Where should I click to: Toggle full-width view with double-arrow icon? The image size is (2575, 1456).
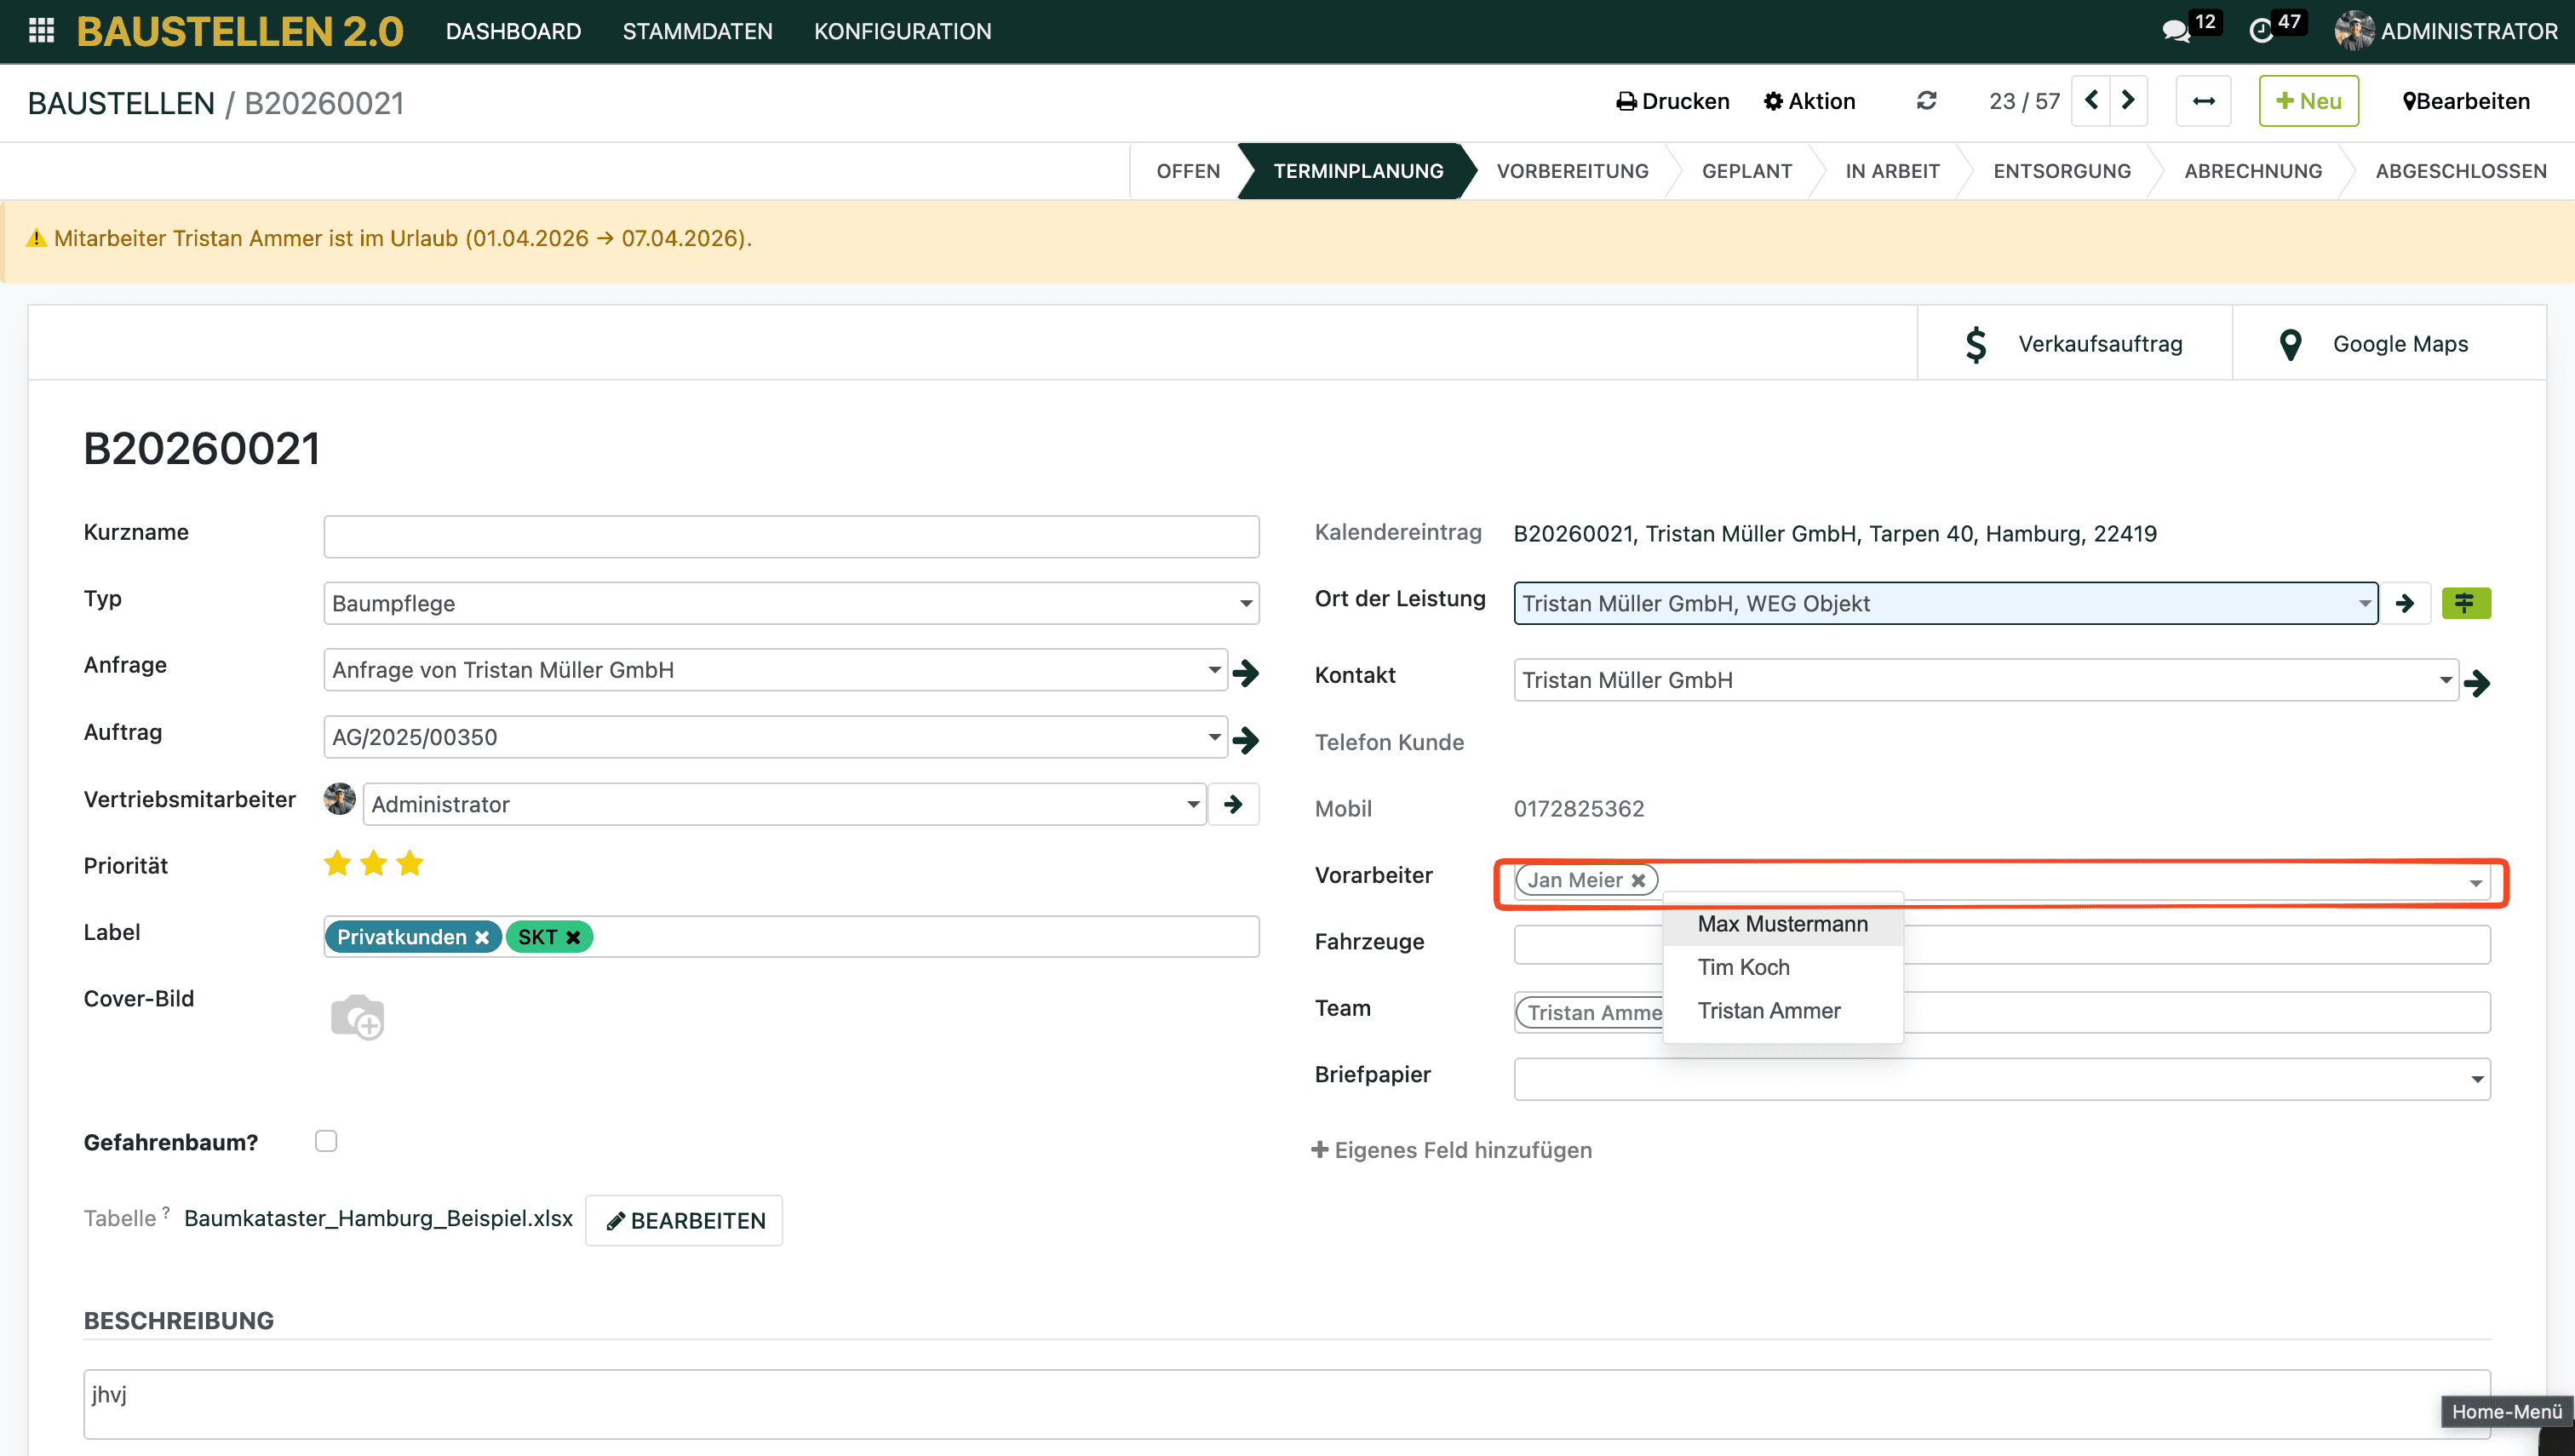point(2203,101)
